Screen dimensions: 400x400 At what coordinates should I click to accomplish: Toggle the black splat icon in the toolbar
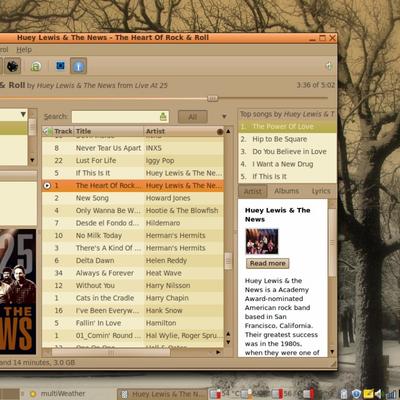pos(12,66)
